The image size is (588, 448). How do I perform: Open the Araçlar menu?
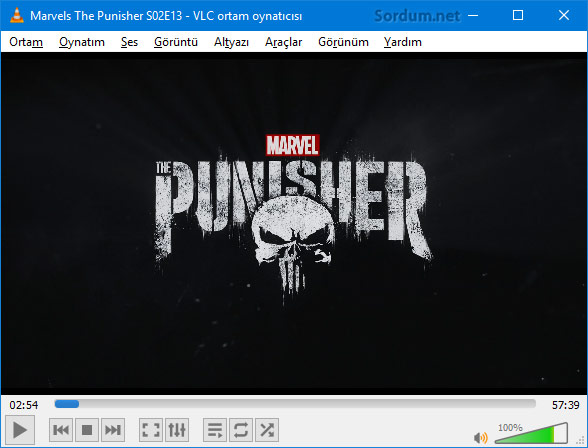point(284,42)
